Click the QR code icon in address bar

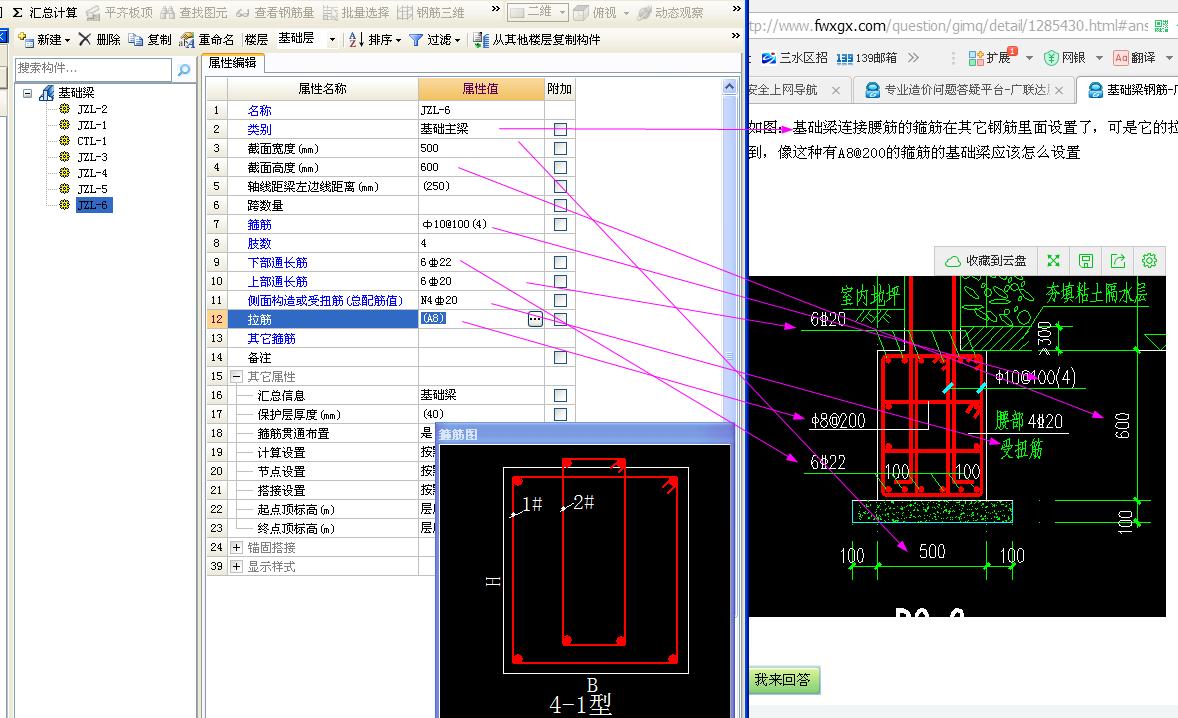[1161, 26]
